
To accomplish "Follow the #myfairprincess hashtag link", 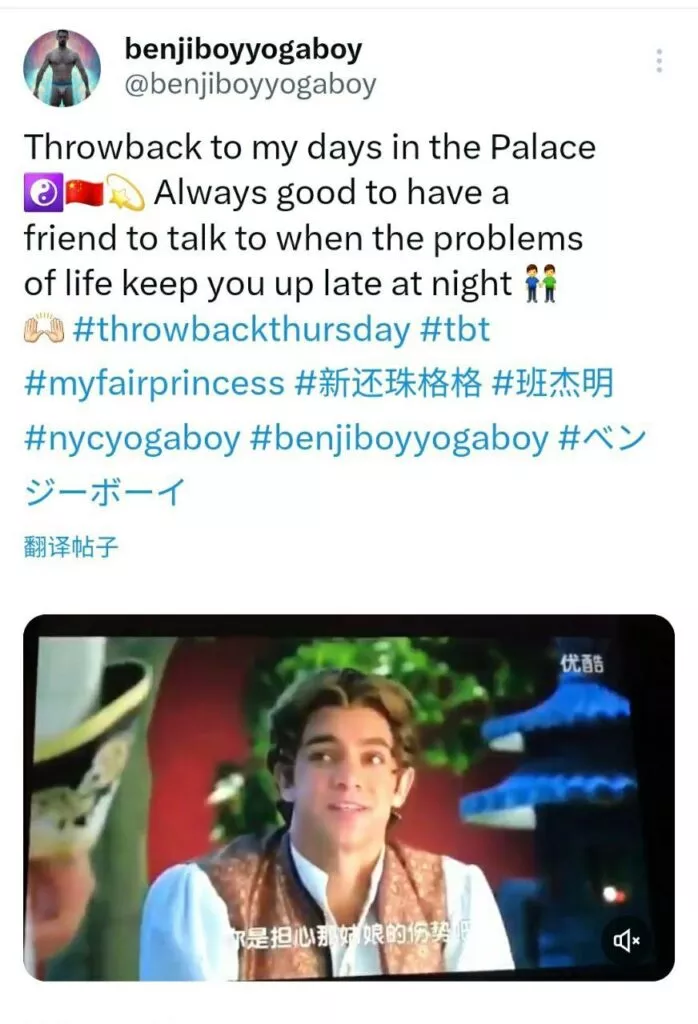I will click(x=154, y=383).
